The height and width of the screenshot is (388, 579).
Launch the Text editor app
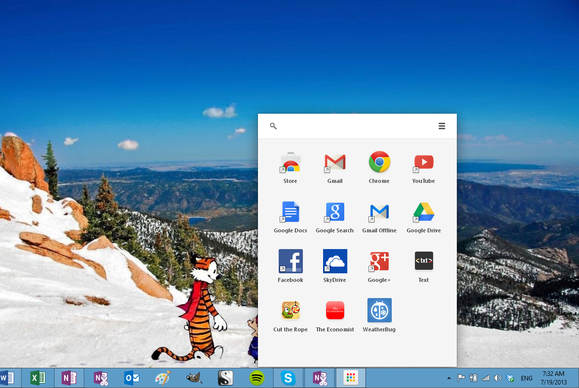coord(424,267)
